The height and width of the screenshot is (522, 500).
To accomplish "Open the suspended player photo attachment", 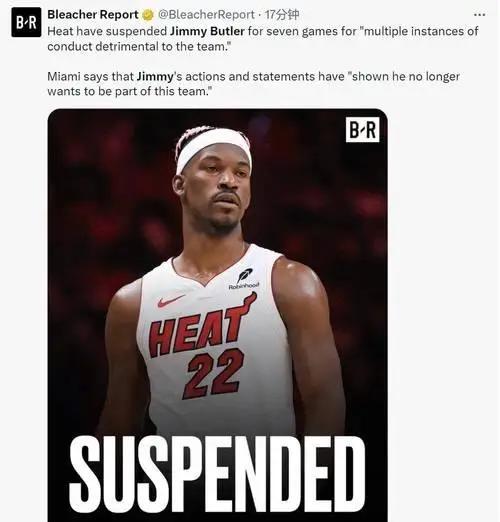I will click(217, 315).
